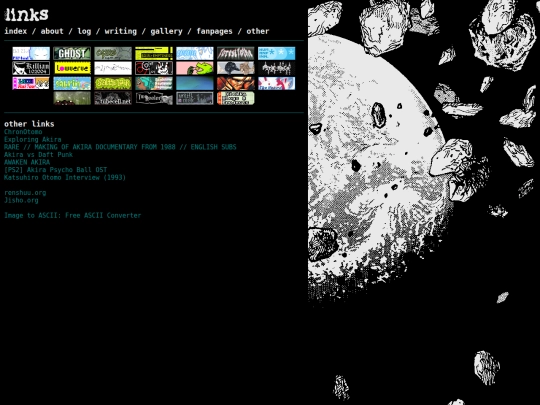This screenshot has width=540, height=405.
Task: Open the teal-haired character badge
Action: 154,83
